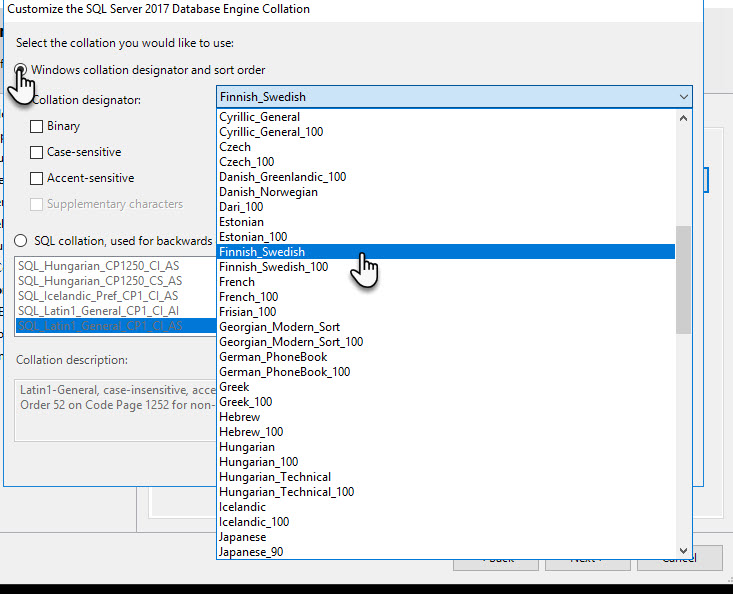Select Windows collation designator radio button
This screenshot has width=733, height=594.
tap(20, 70)
